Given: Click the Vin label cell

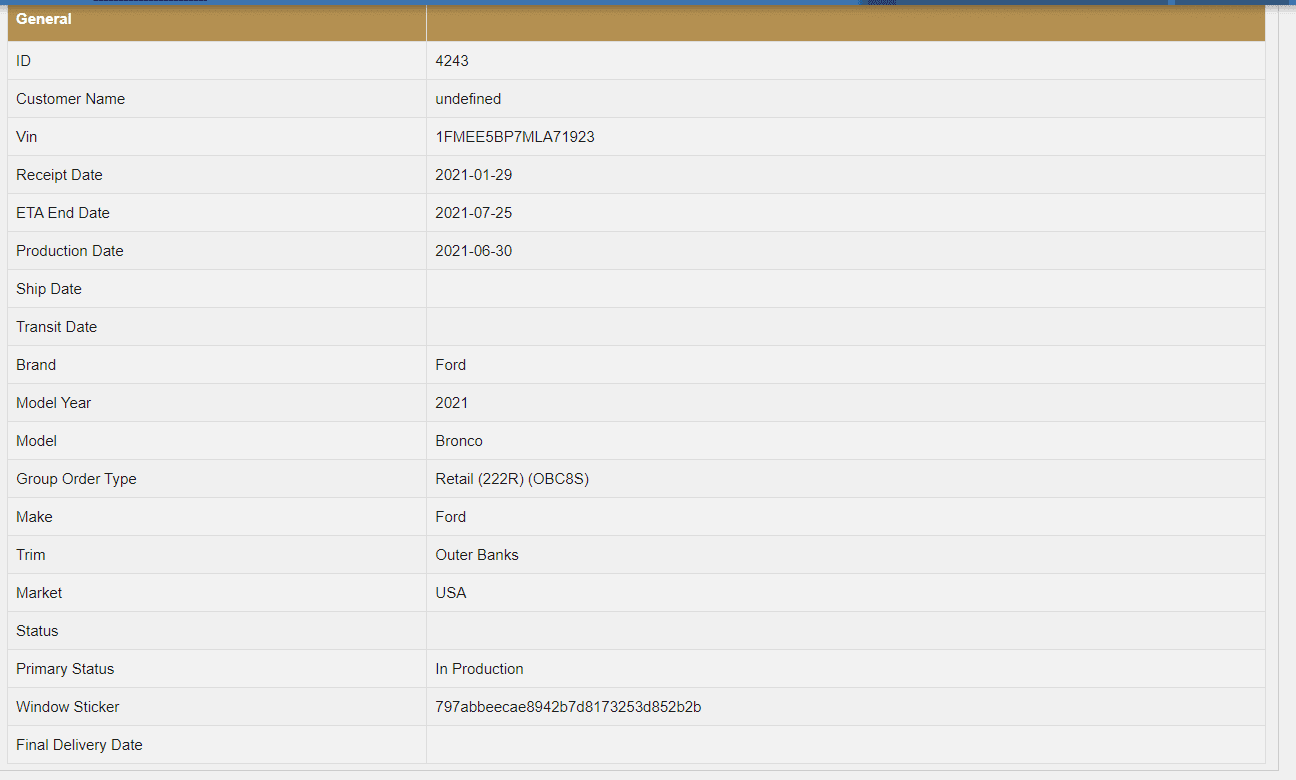Looking at the screenshot, I should pyautogui.click(x=217, y=137).
